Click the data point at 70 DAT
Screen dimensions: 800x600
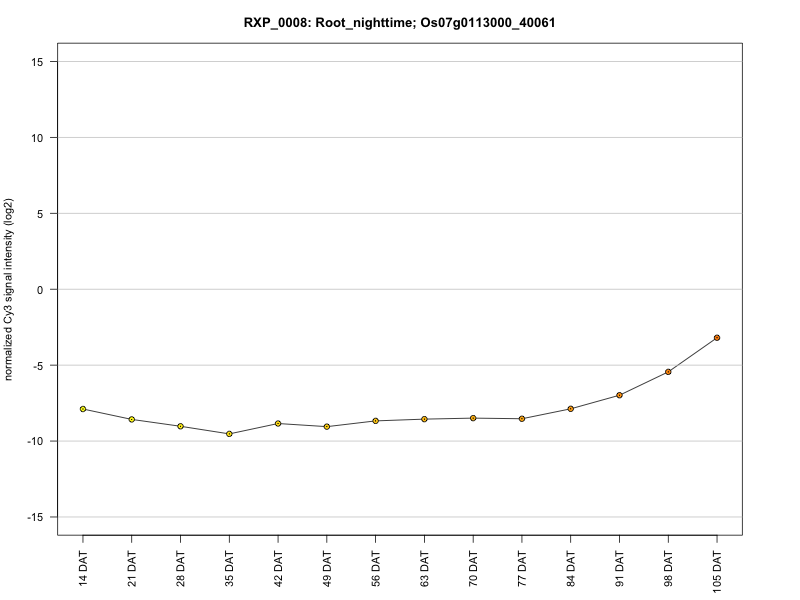click(473, 418)
